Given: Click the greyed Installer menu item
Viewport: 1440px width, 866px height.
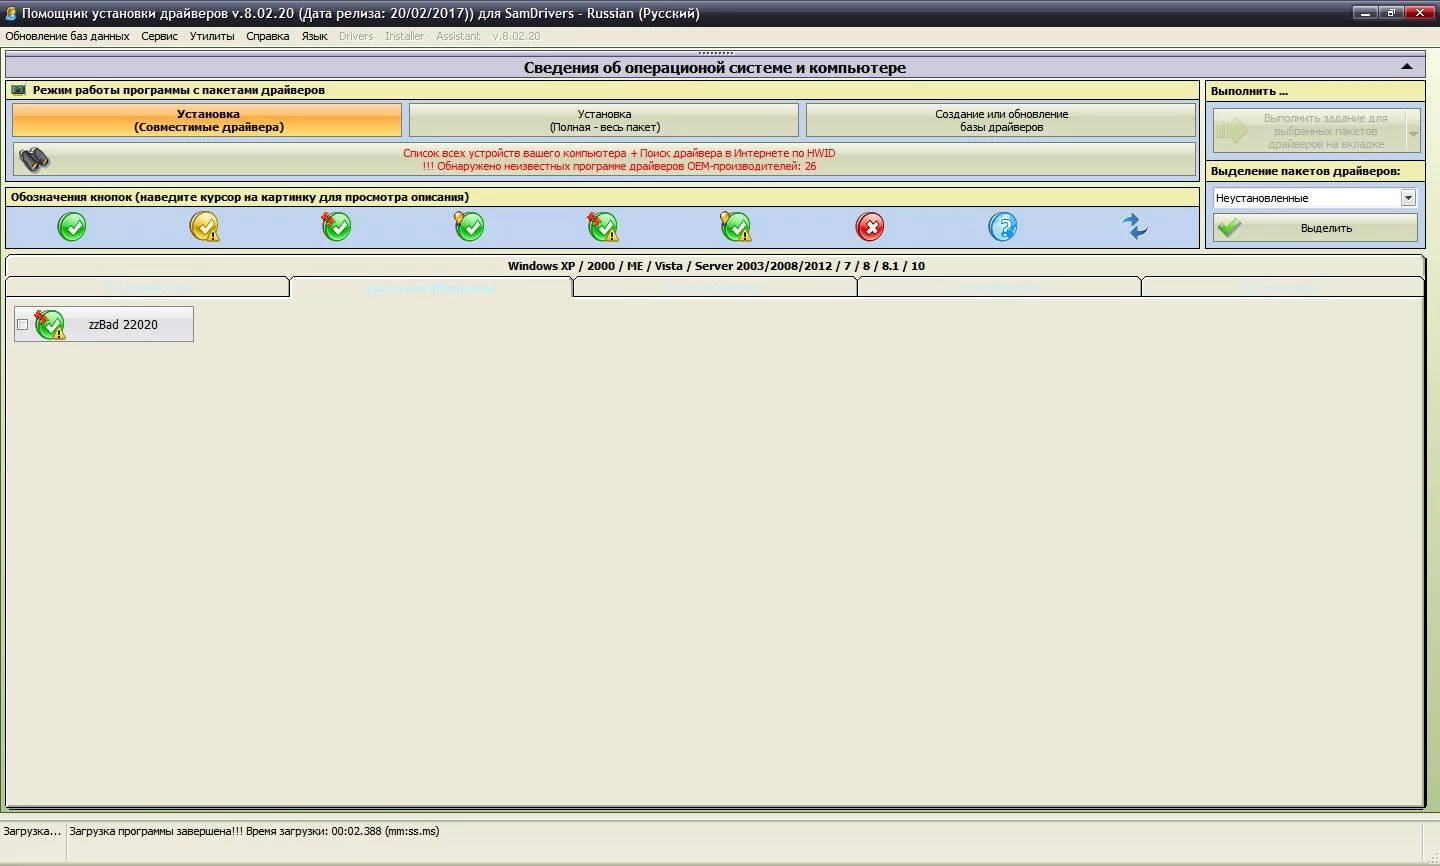Looking at the screenshot, I should 405,36.
